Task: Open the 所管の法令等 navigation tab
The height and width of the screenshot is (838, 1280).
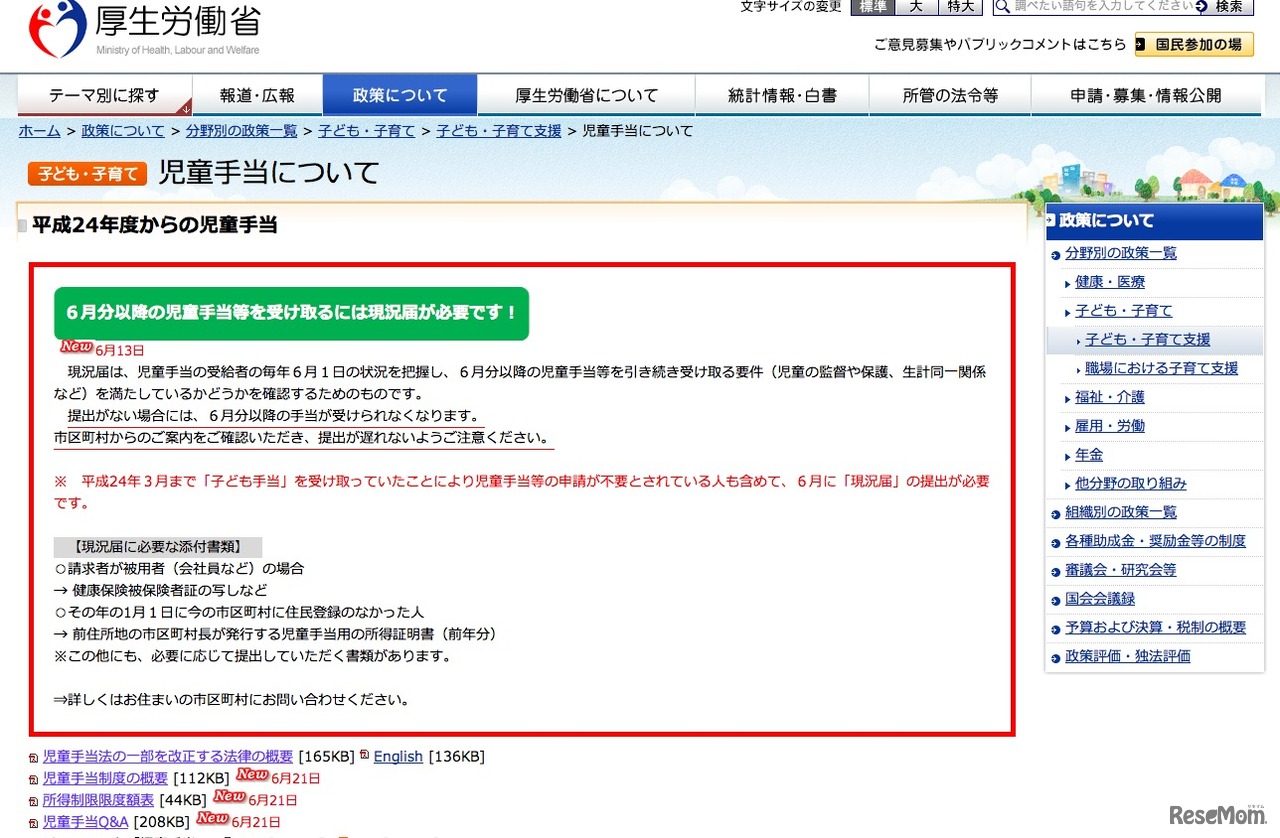Action: point(950,96)
